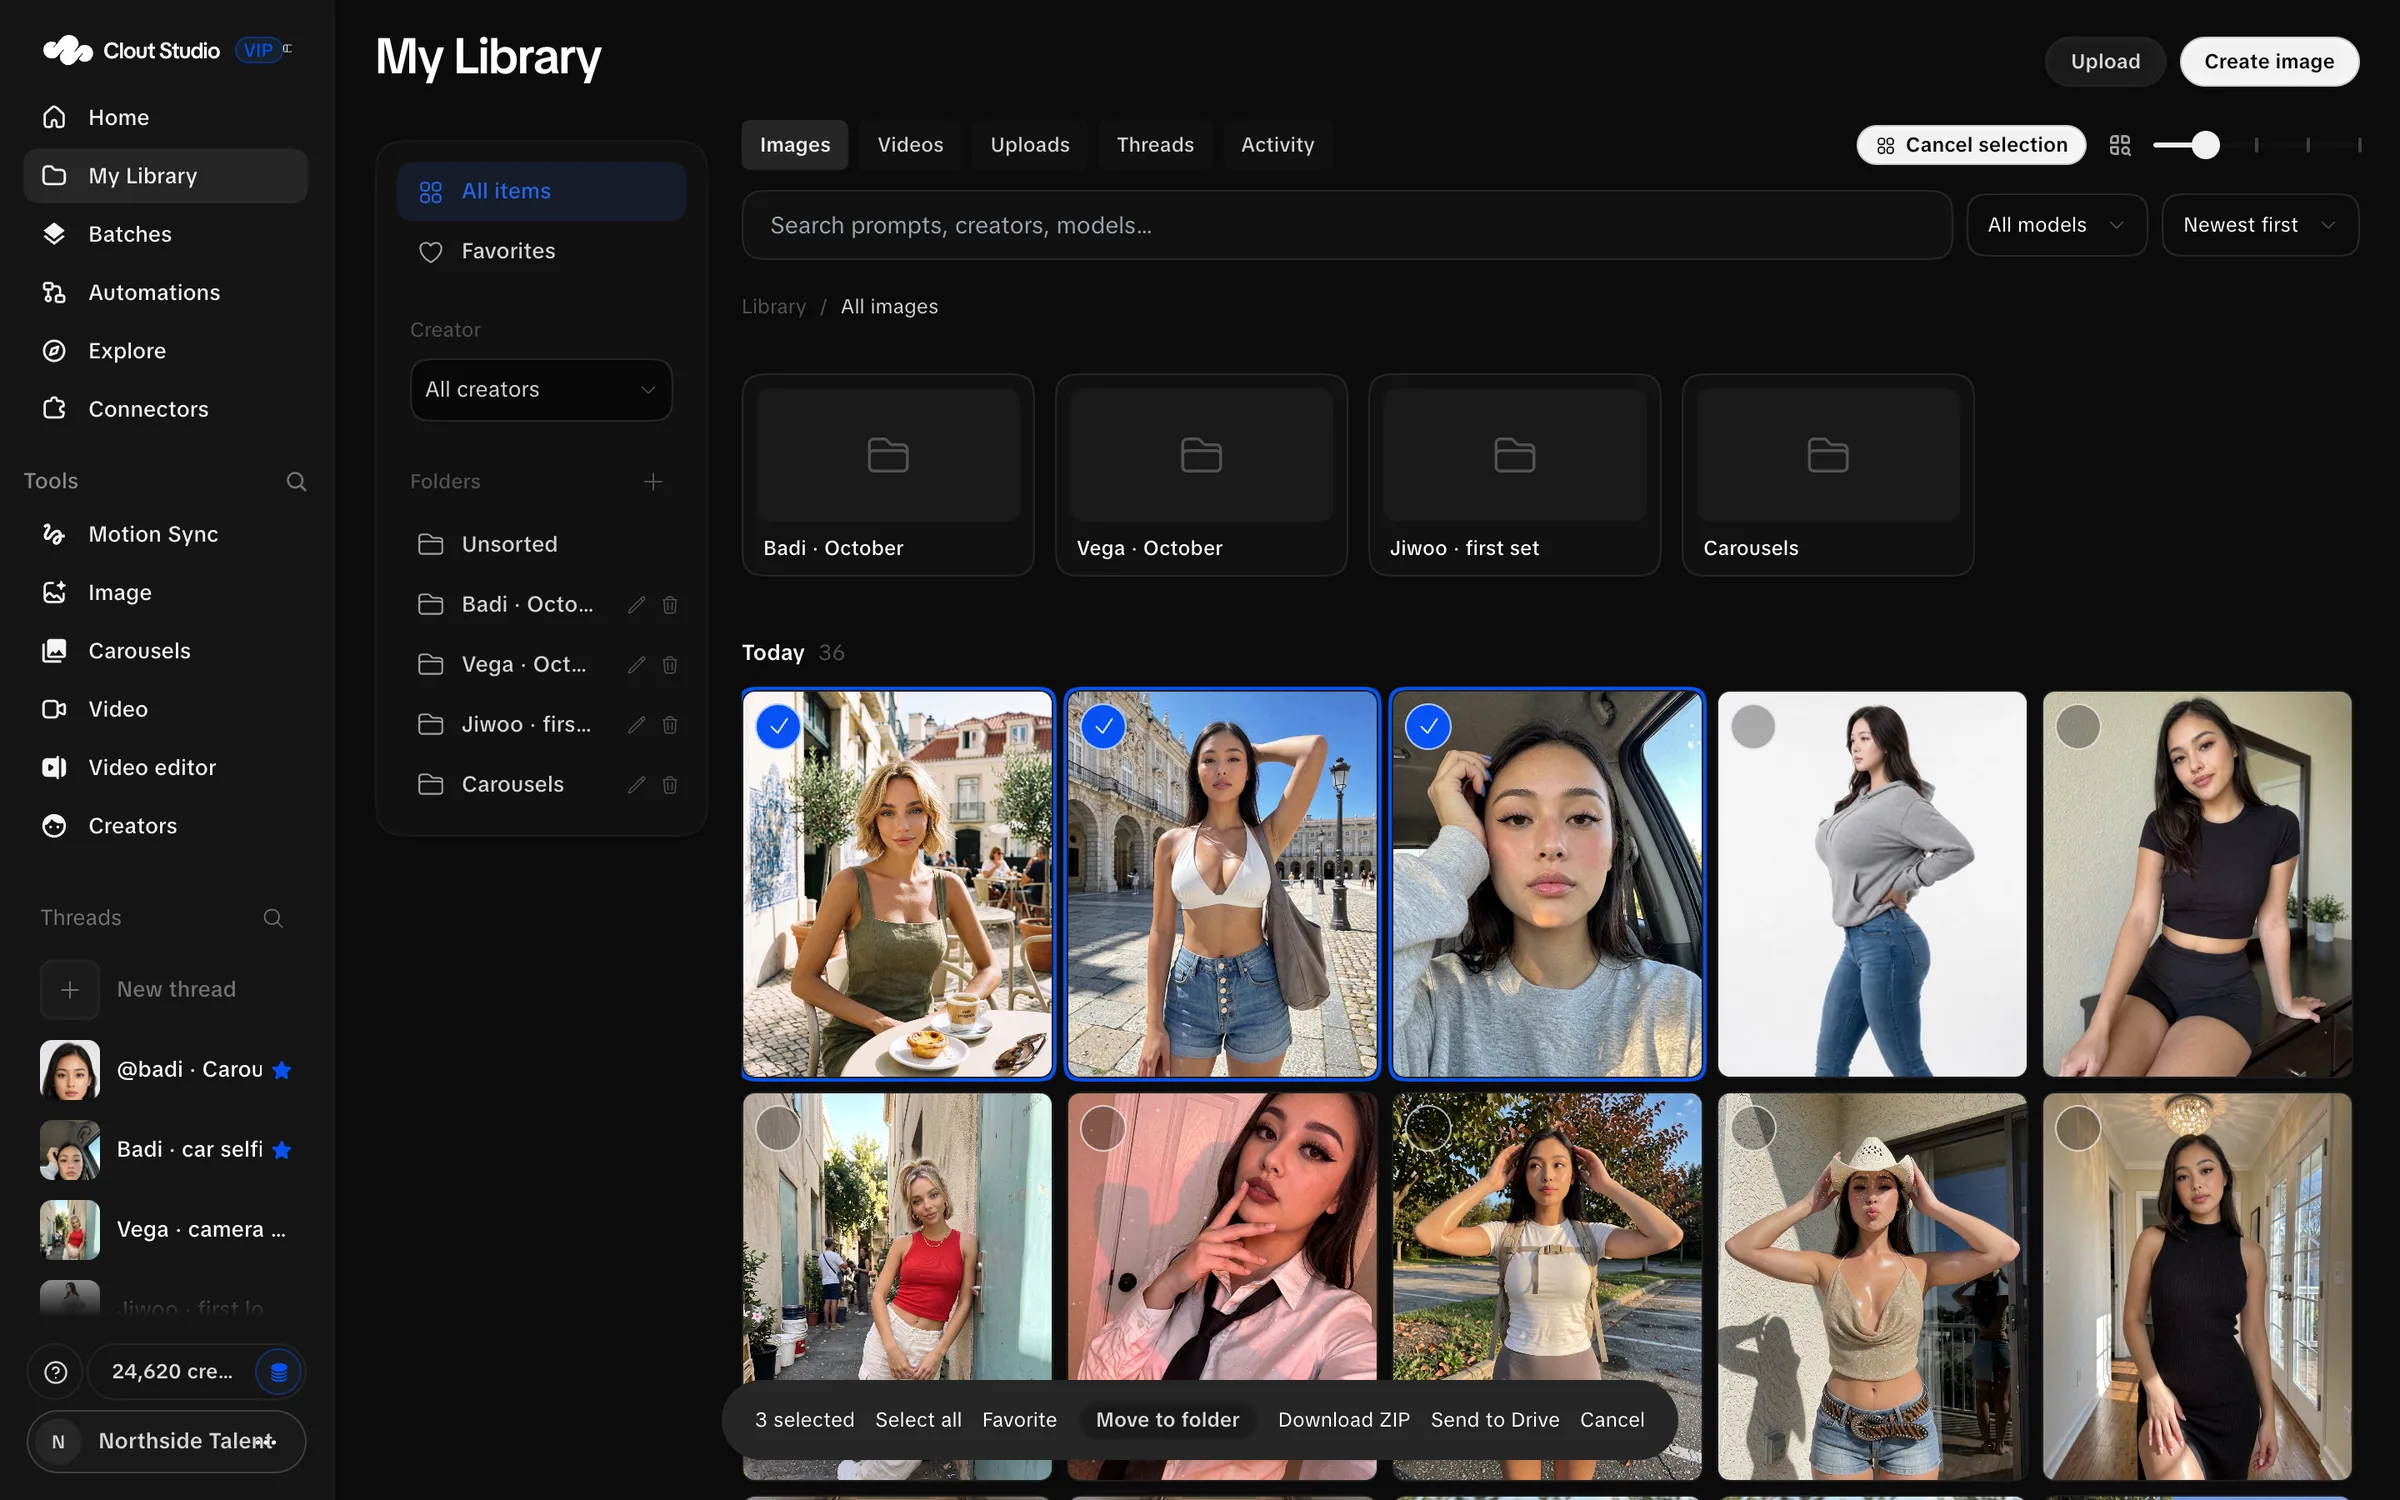Image resolution: width=2400 pixels, height=1500 pixels.
Task: Uncheck the selected car selfie image
Action: coord(1428,727)
